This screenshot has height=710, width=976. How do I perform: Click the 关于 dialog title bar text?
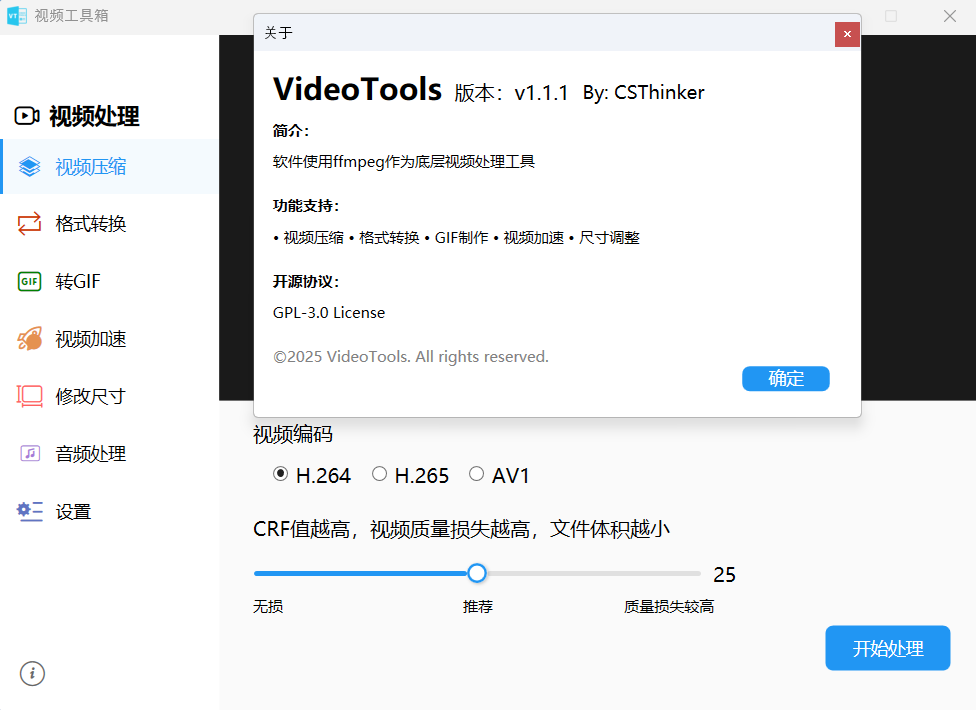(x=278, y=33)
